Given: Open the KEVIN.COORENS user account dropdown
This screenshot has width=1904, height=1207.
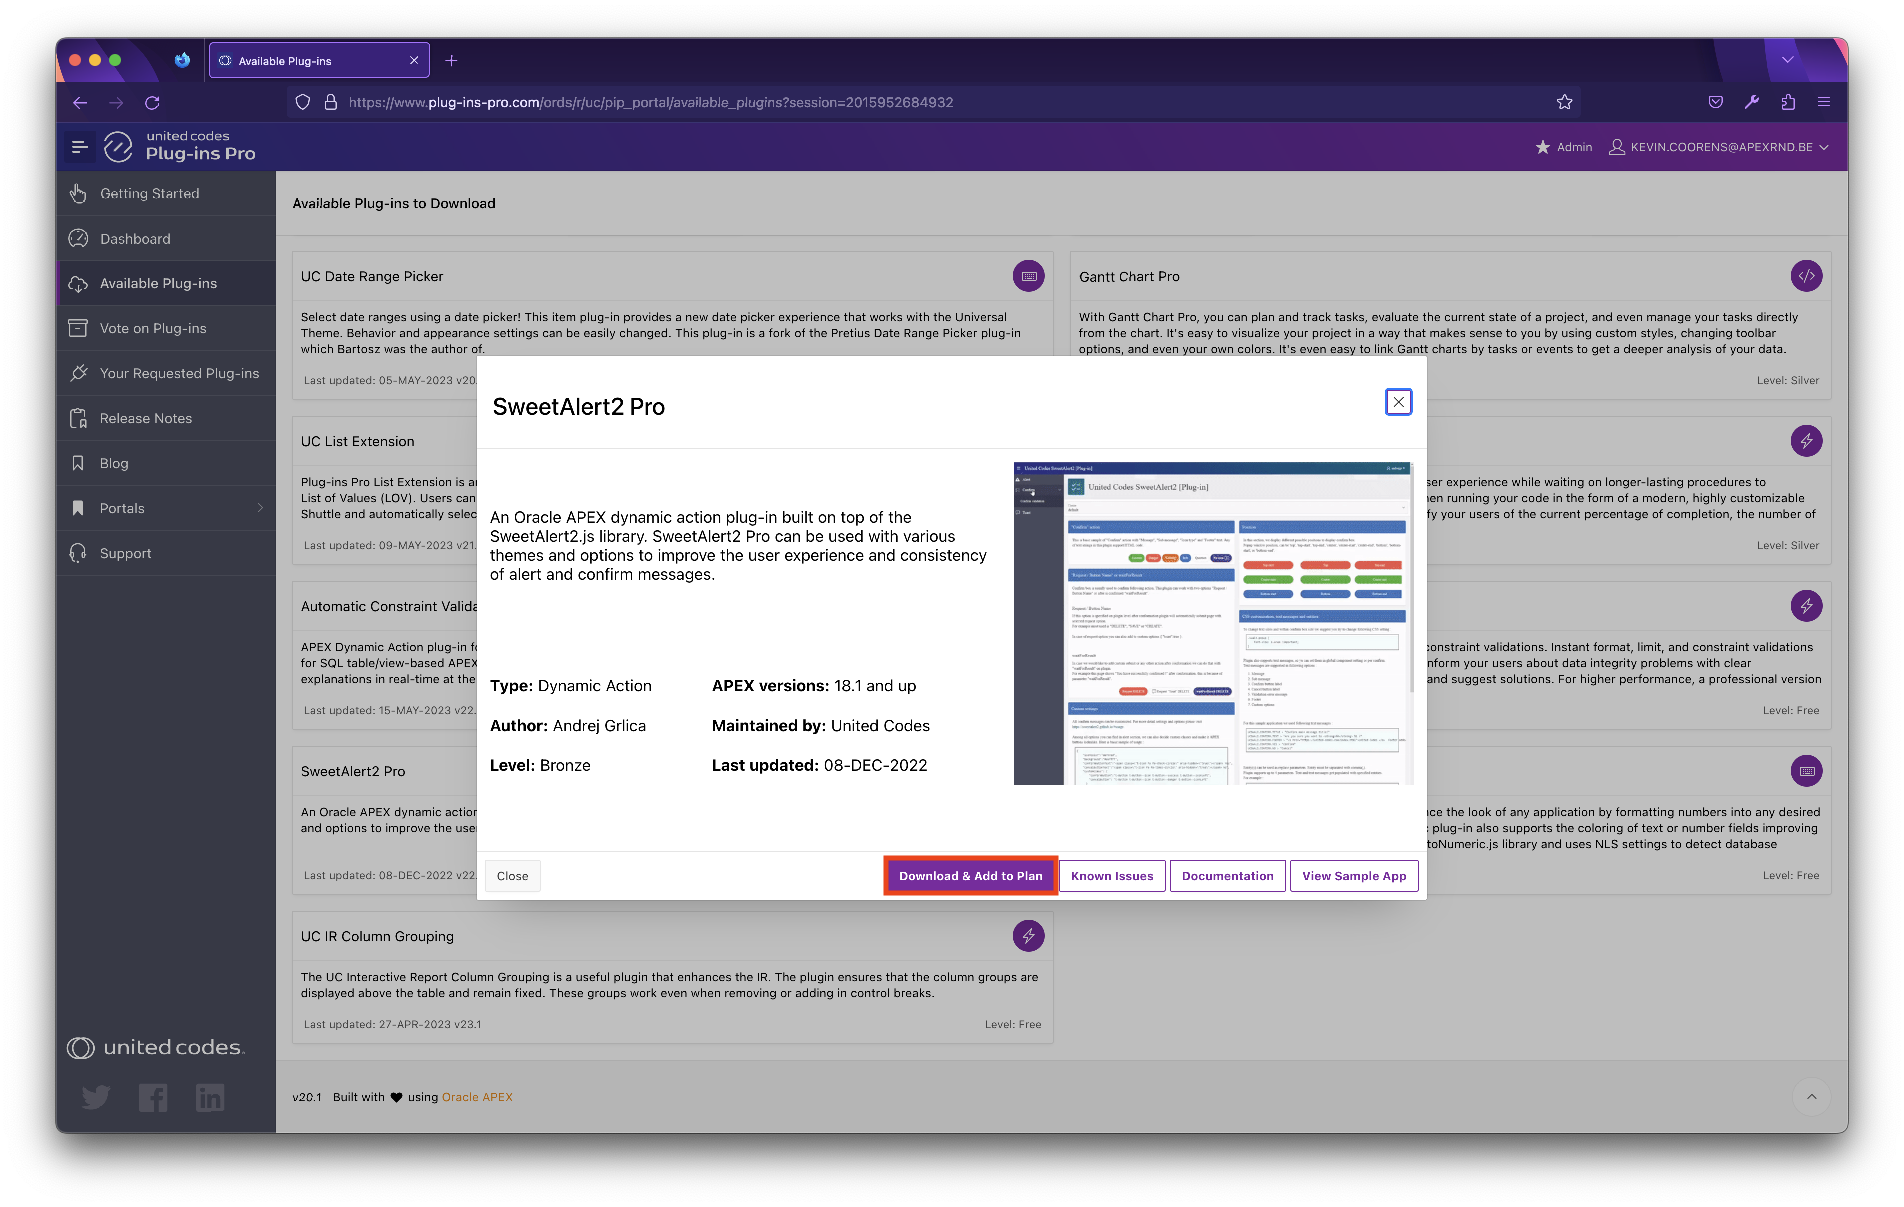Looking at the screenshot, I should coord(1719,147).
